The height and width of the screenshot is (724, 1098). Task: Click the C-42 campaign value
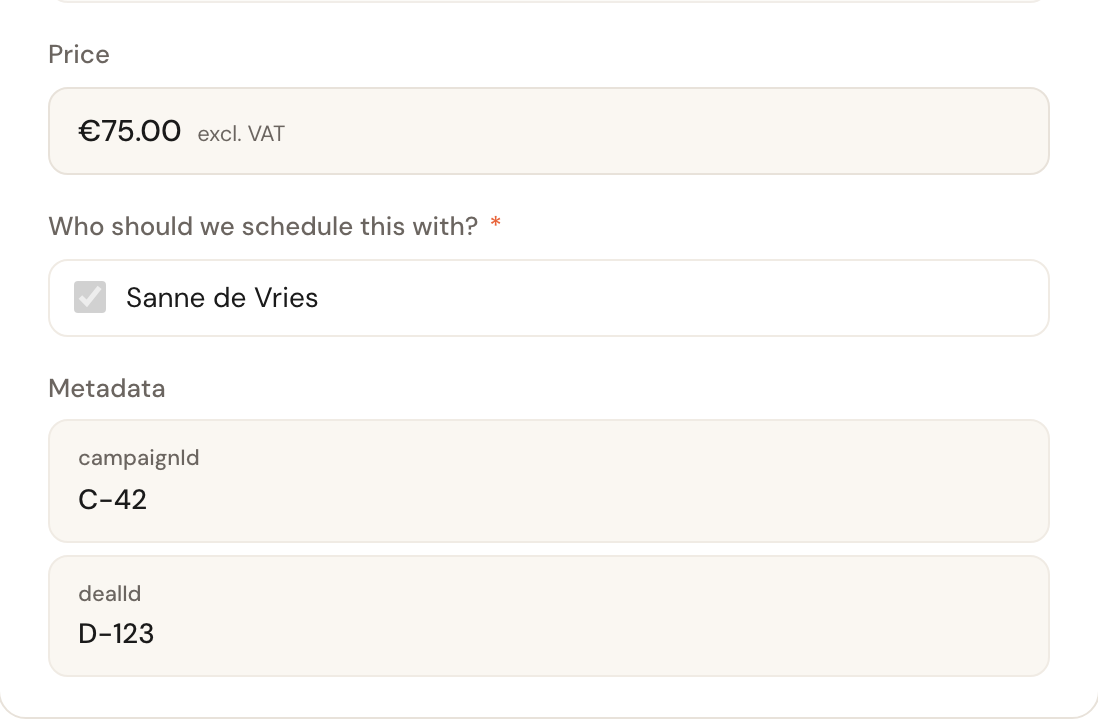[x=113, y=500]
